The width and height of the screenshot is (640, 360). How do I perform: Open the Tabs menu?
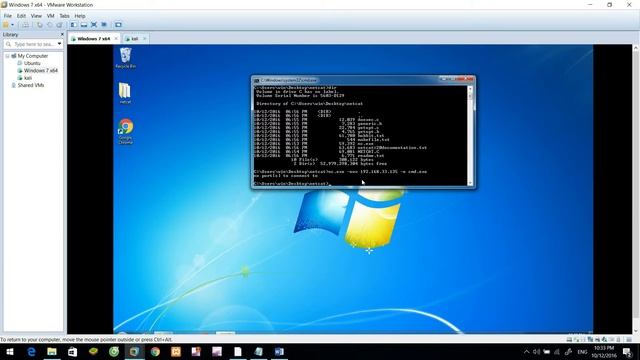[64, 16]
